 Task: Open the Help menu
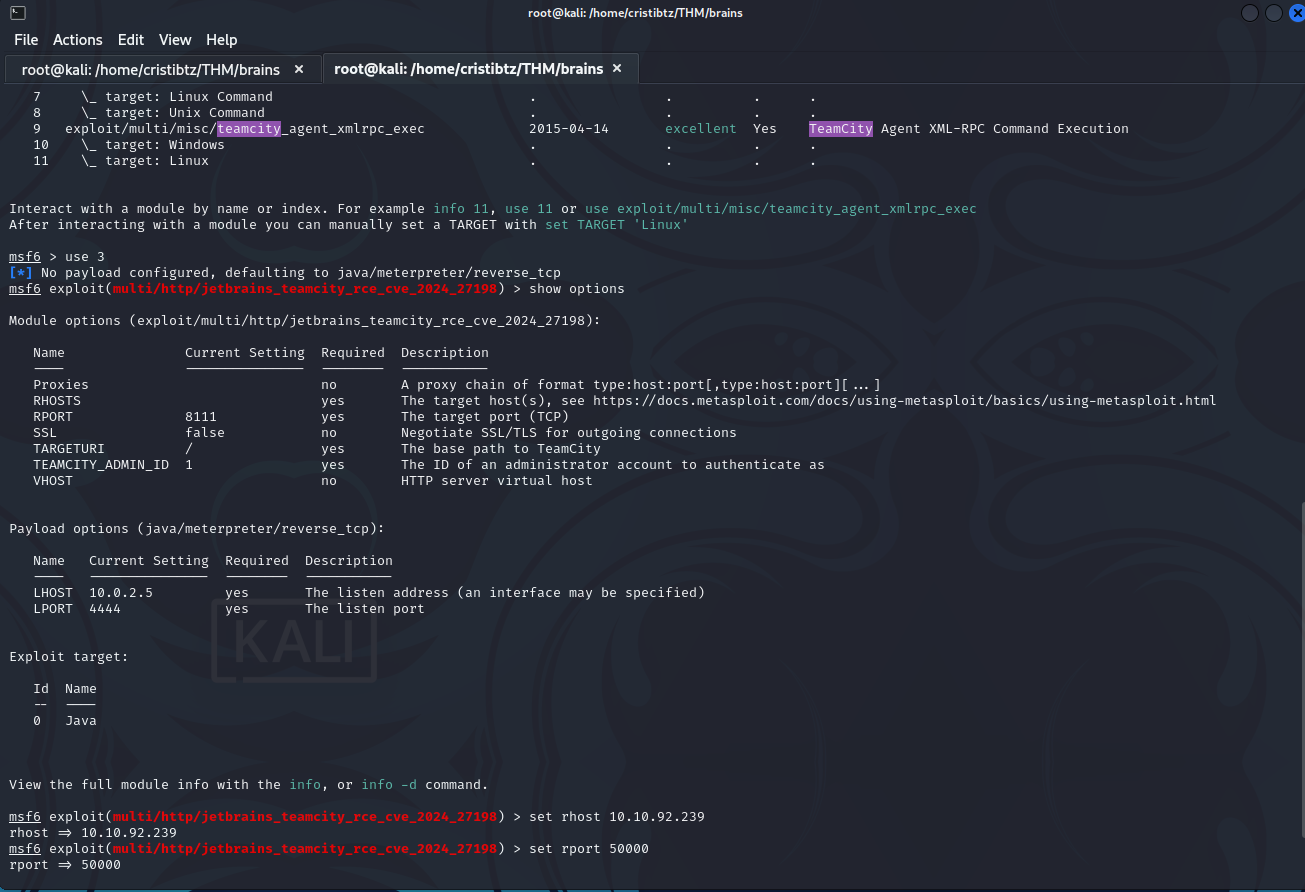tap(222, 40)
